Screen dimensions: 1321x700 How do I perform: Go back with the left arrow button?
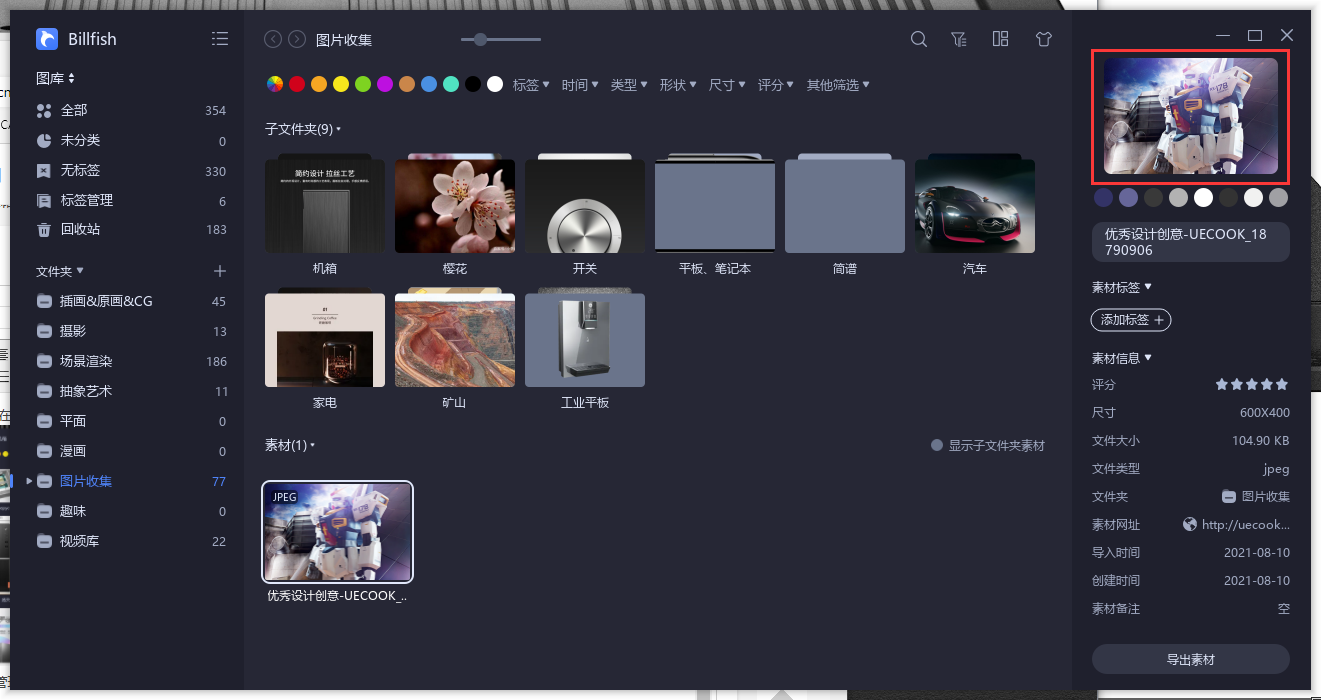[x=272, y=39]
